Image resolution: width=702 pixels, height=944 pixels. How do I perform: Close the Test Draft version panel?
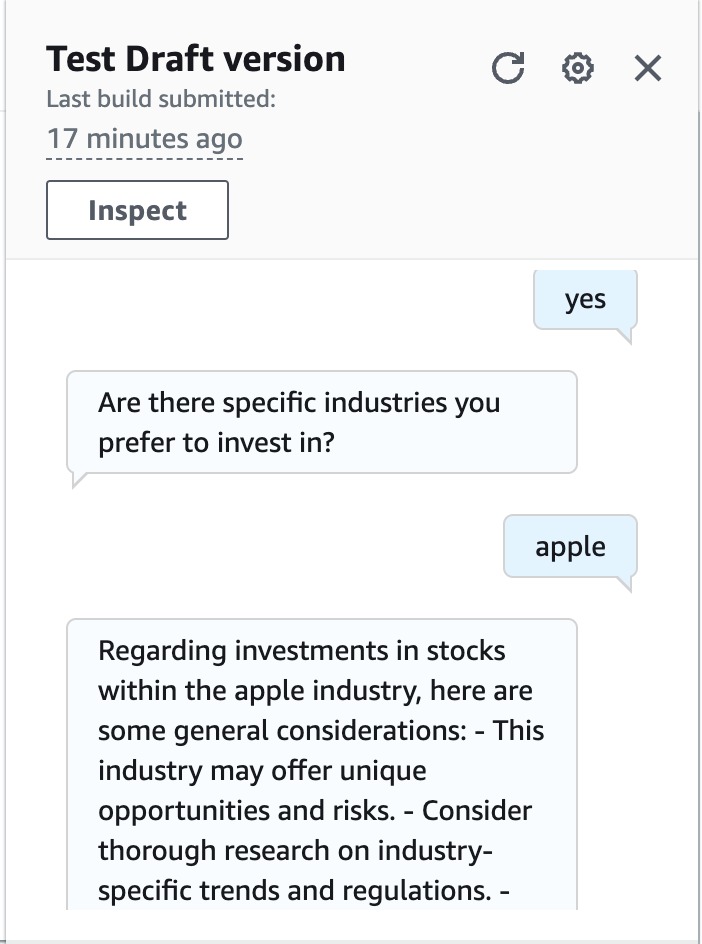tap(648, 68)
